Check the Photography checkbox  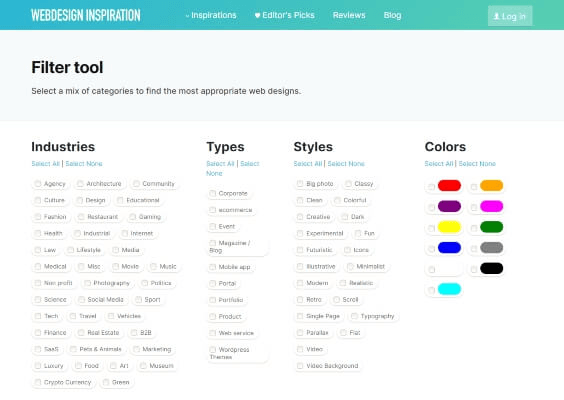(87, 283)
